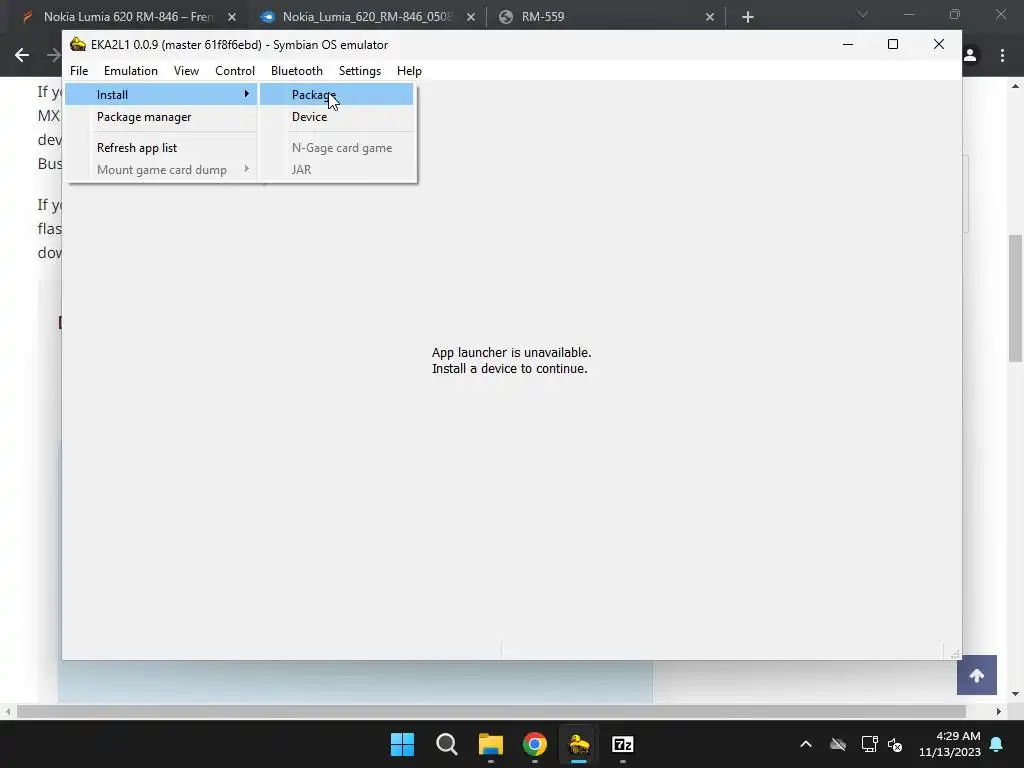
Task: Open Package manager entry
Action: point(161,117)
